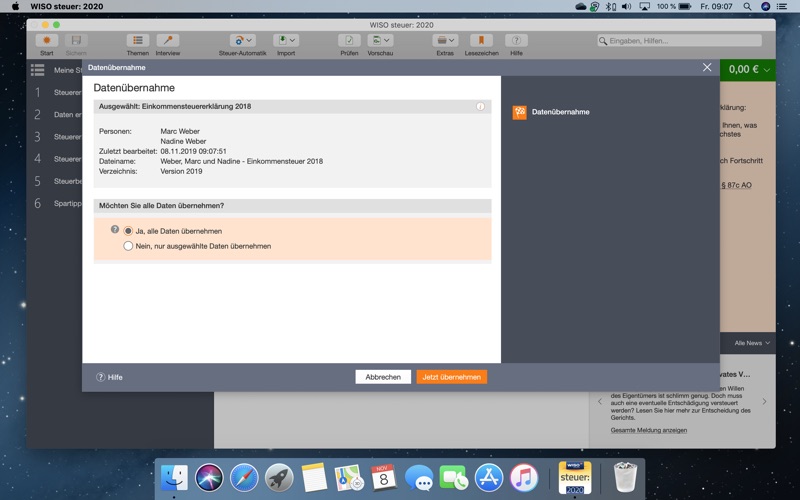The height and width of the screenshot is (500, 800).
Task: Click the Lesezeichen bookmark icon
Action: (481, 40)
